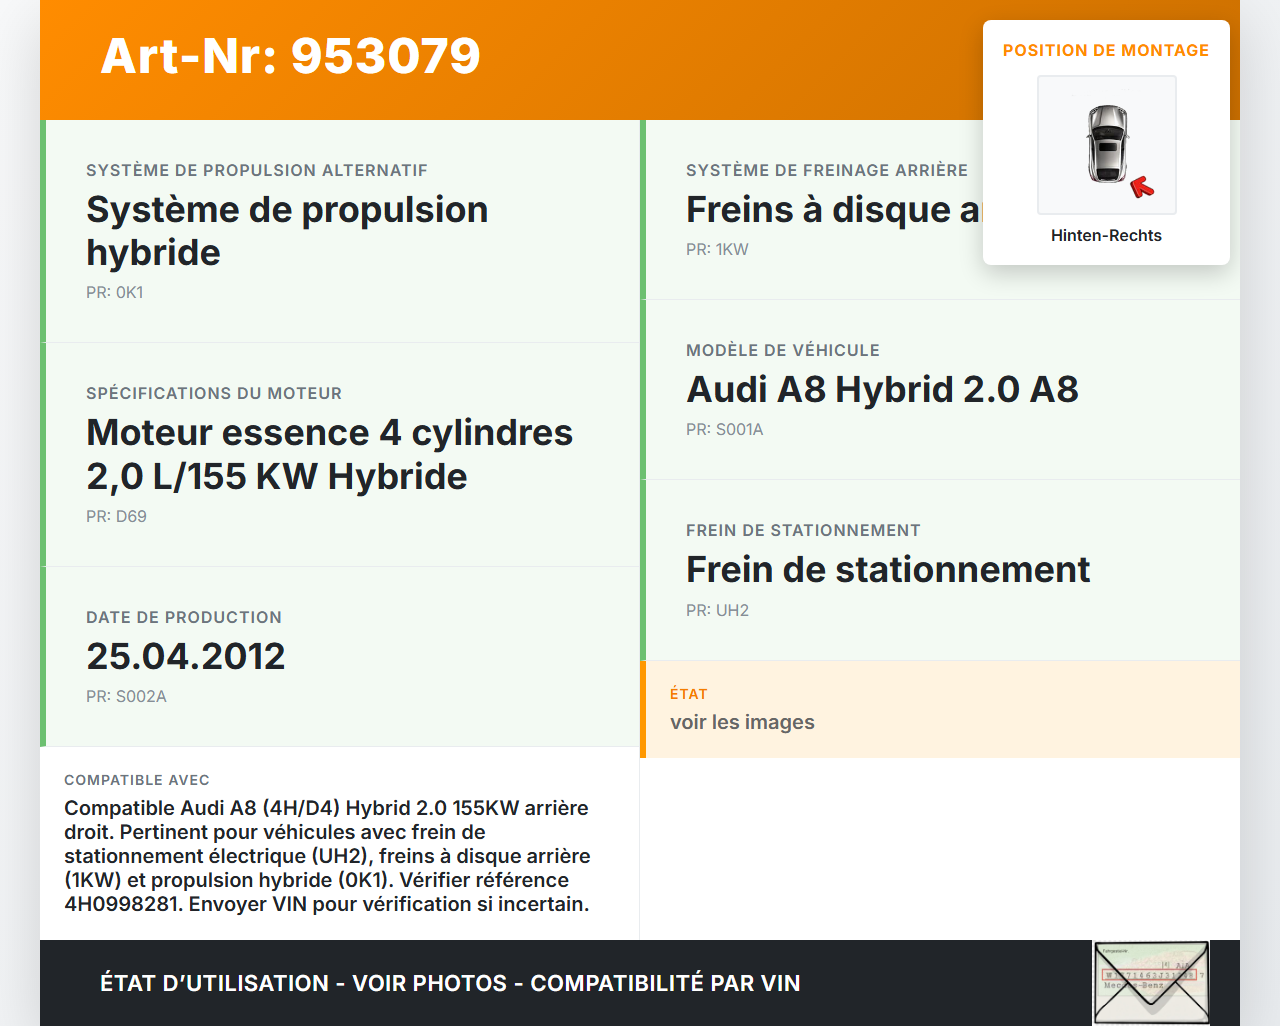The width and height of the screenshot is (1280, 1026).
Task: Click the "SYSTÈME DE FREINAGE ARRIÈRE" label
Action: point(827,170)
